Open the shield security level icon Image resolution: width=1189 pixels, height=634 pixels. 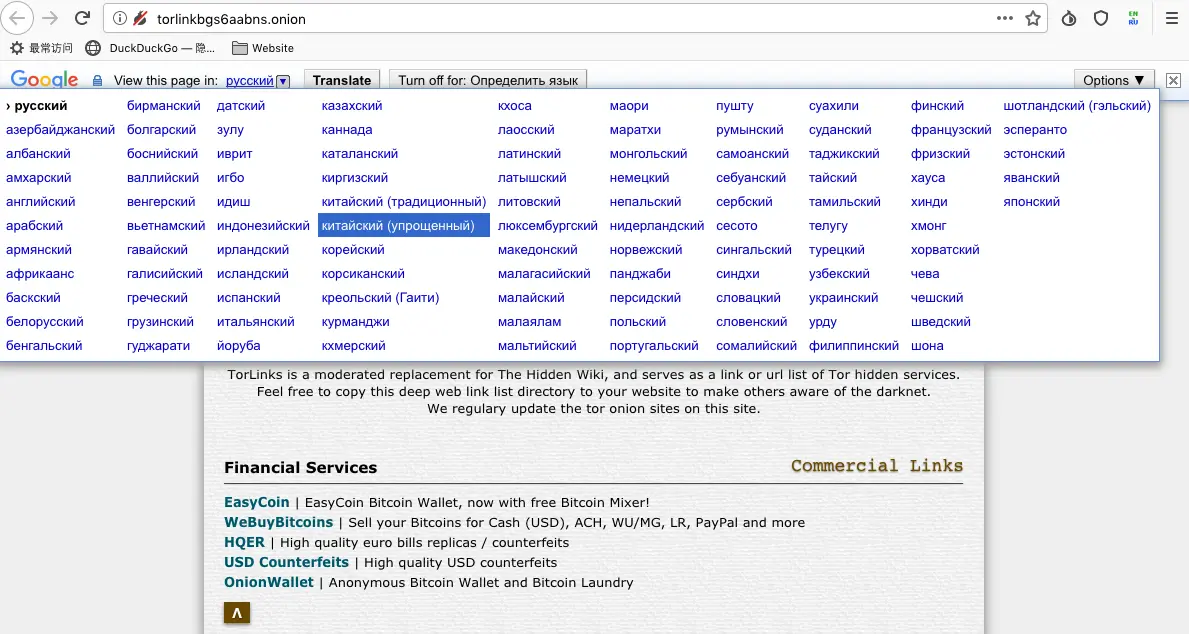(1101, 18)
